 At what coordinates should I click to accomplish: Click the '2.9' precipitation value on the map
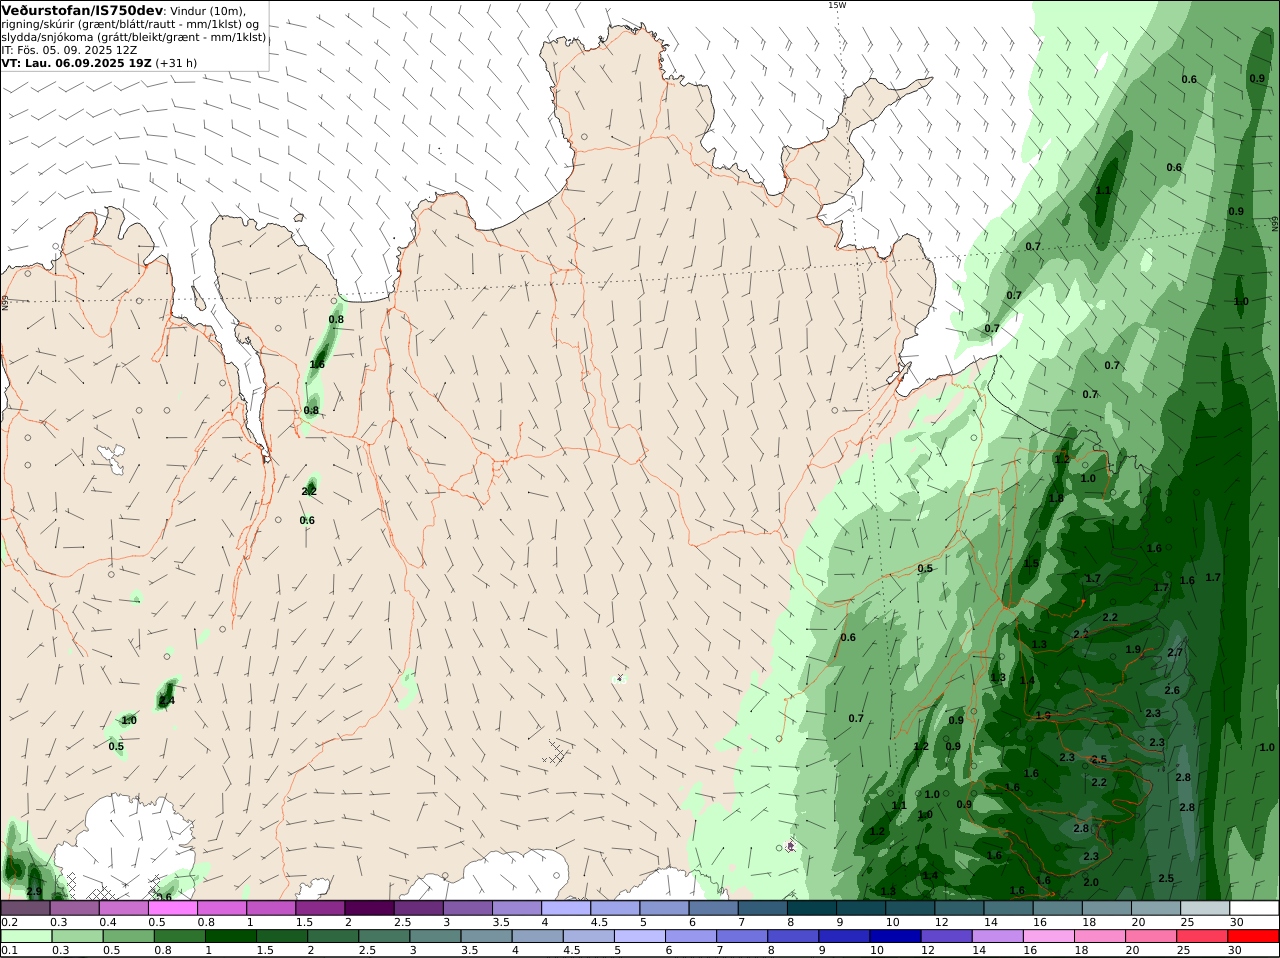(x=33, y=891)
